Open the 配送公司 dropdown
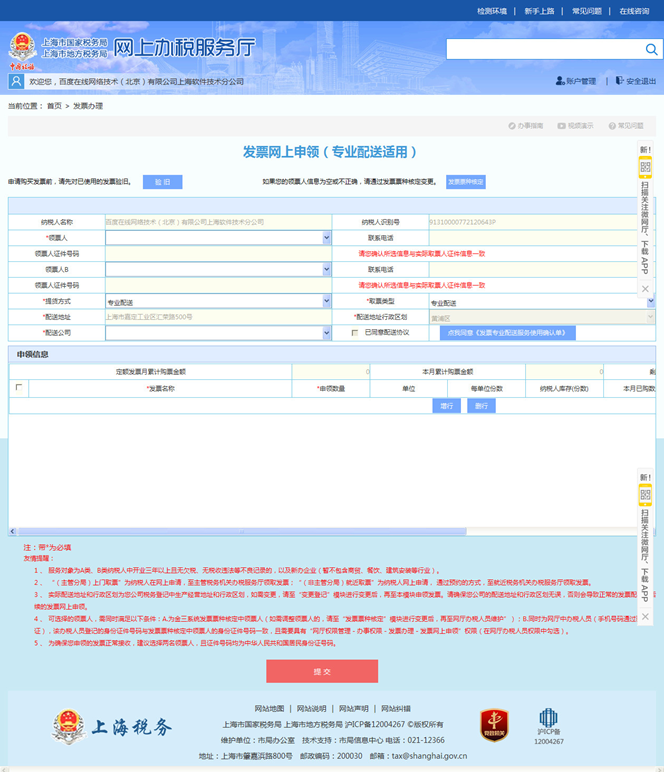 coord(326,333)
